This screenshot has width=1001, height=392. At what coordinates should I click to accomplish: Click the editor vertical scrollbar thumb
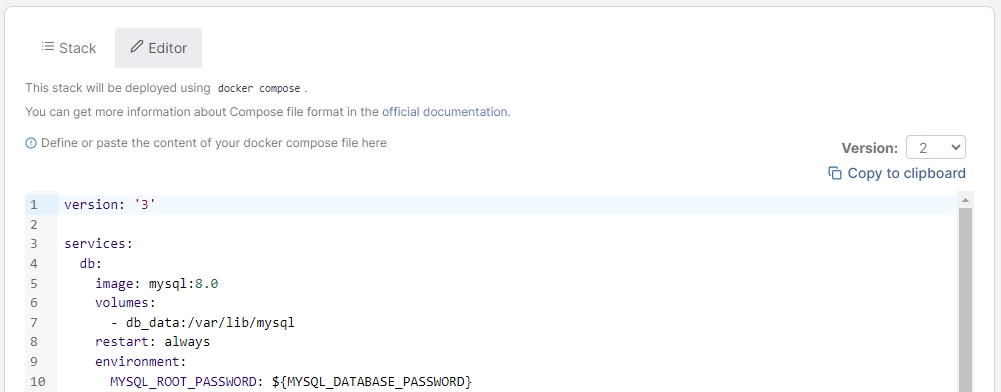pos(965,299)
